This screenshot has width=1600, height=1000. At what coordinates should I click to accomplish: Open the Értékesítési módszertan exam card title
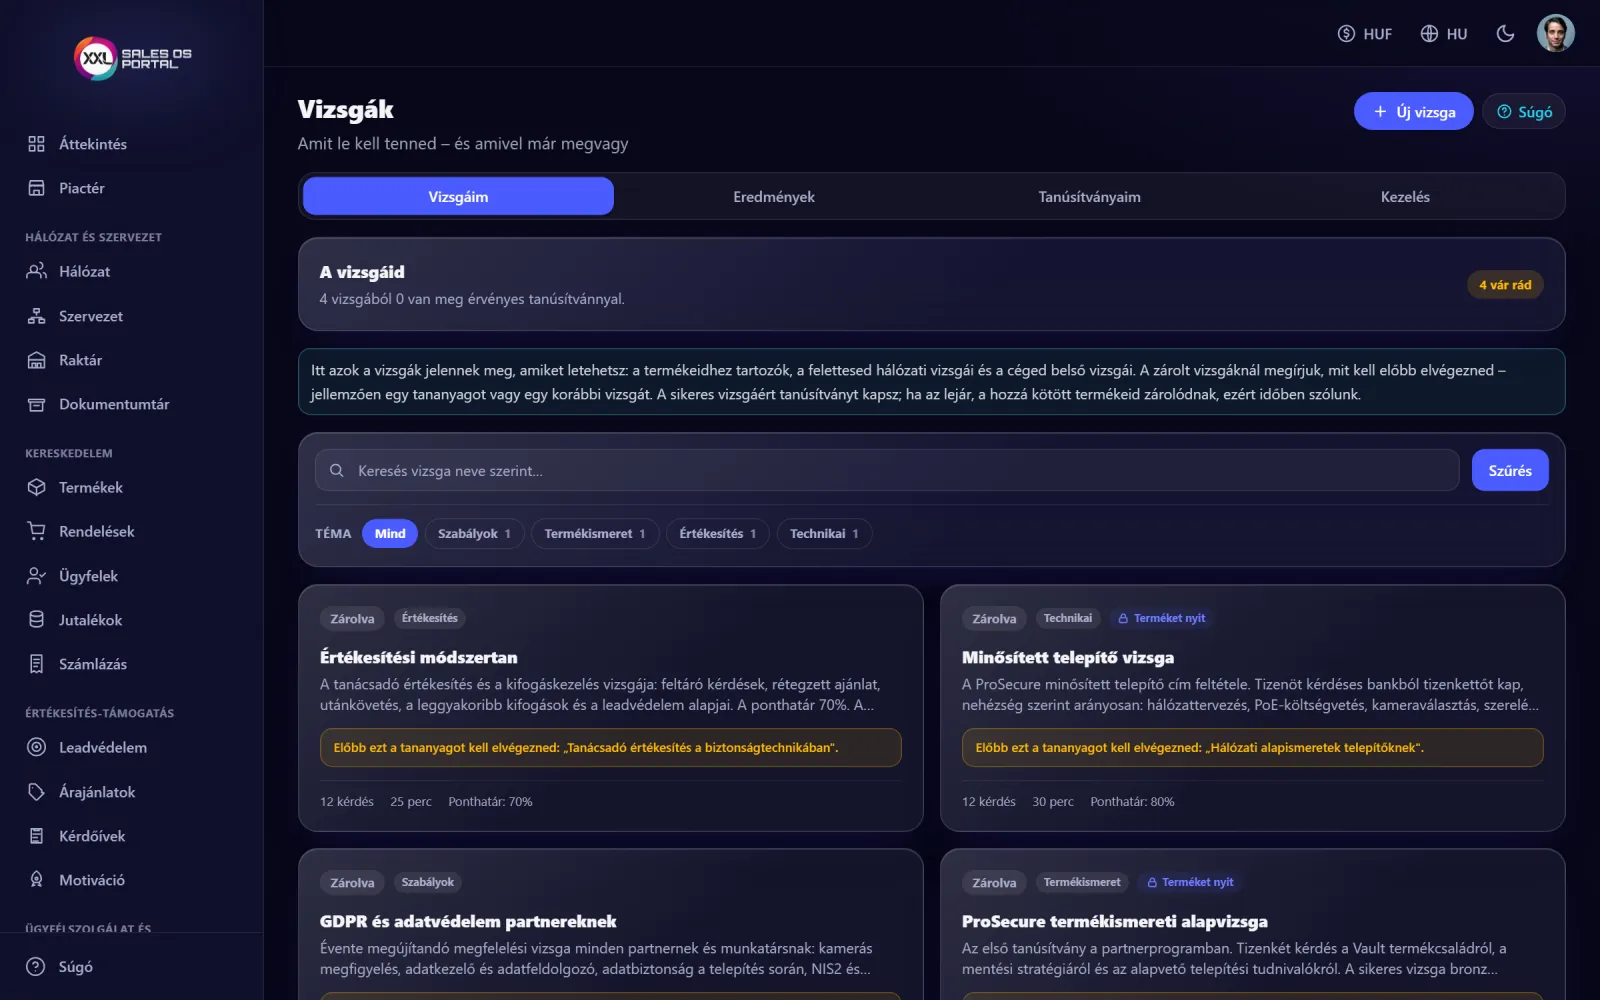(x=419, y=657)
